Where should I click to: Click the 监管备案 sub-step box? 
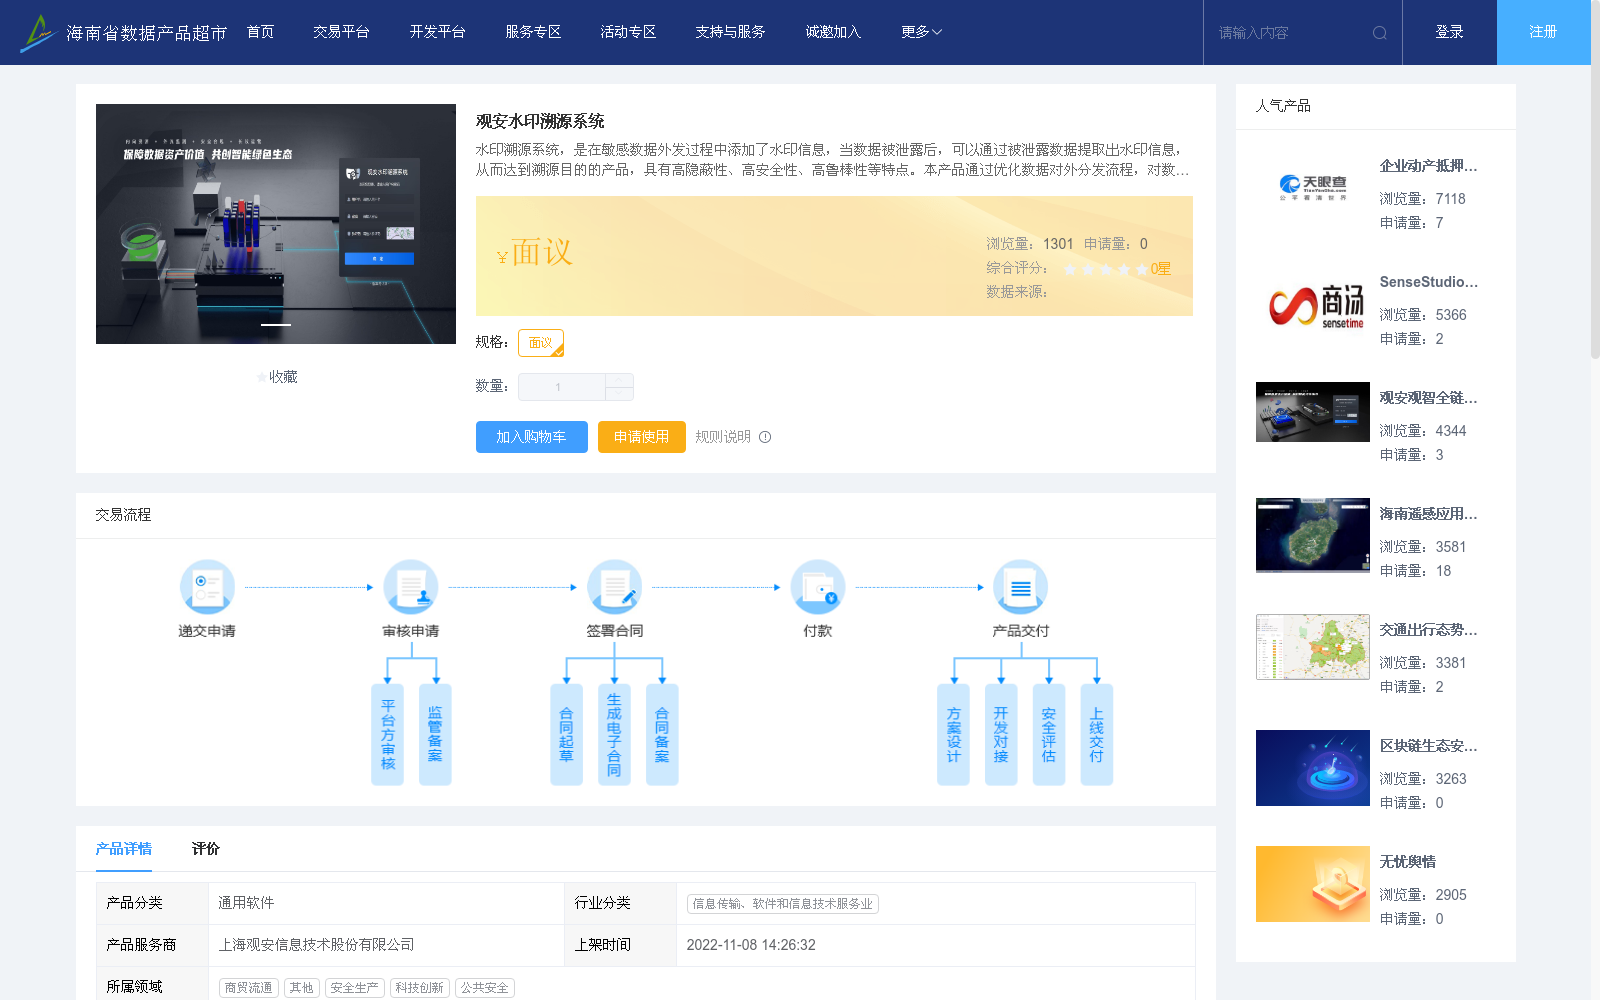pyautogui.click(x=435, y=734)
